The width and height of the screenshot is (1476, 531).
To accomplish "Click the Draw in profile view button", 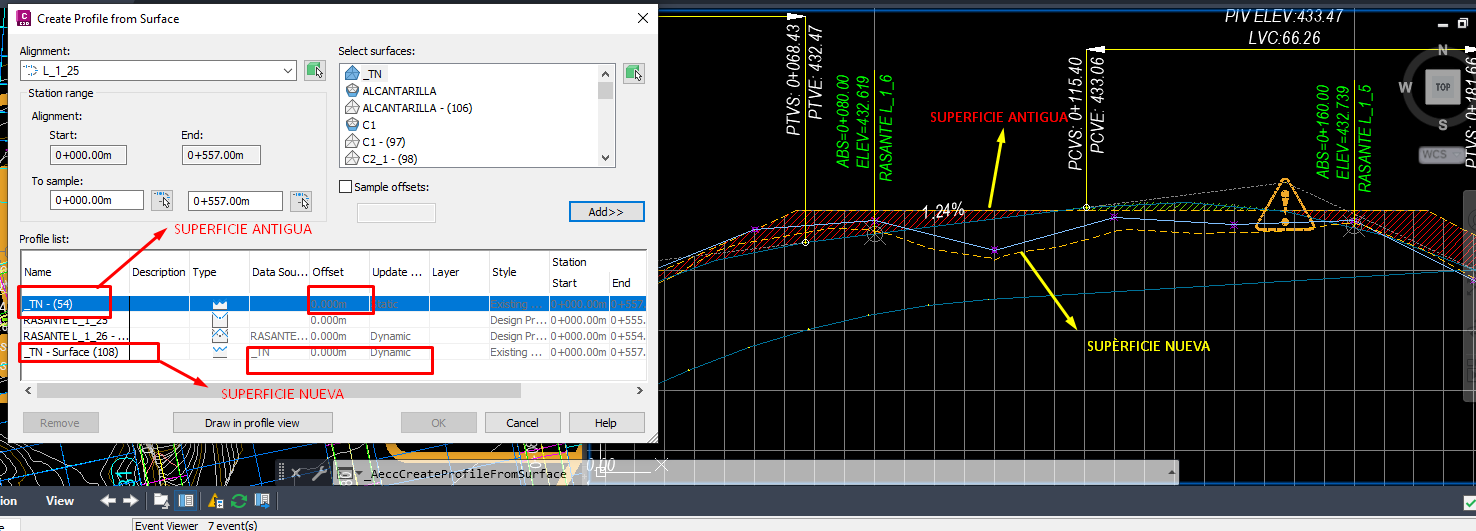I will click(252, 423).
